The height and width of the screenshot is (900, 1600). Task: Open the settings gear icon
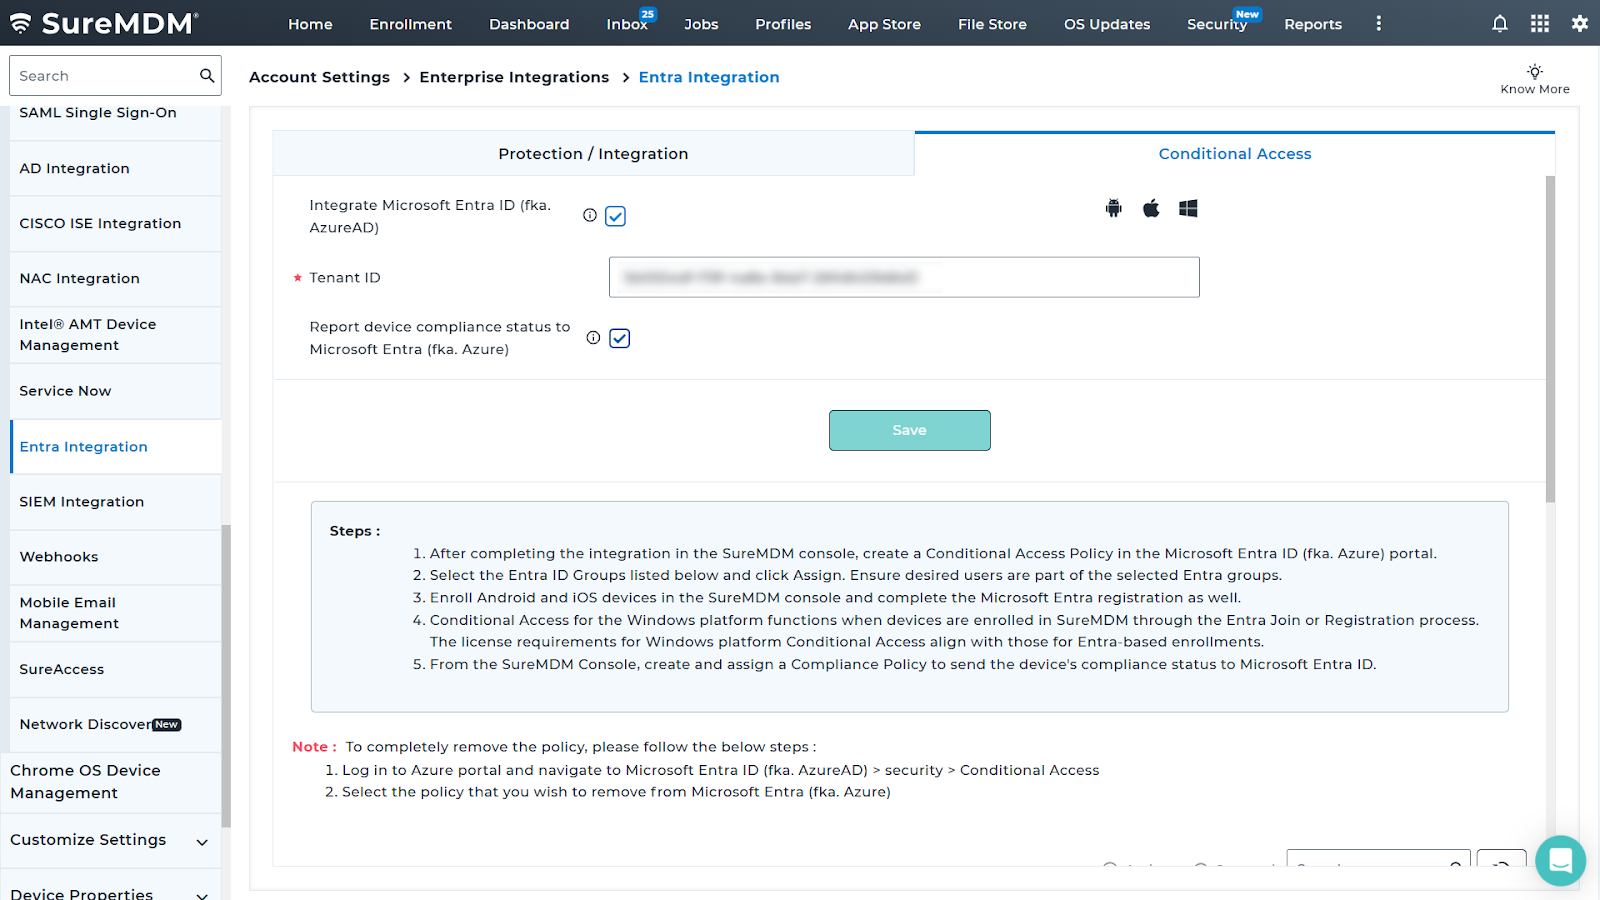1580,23
